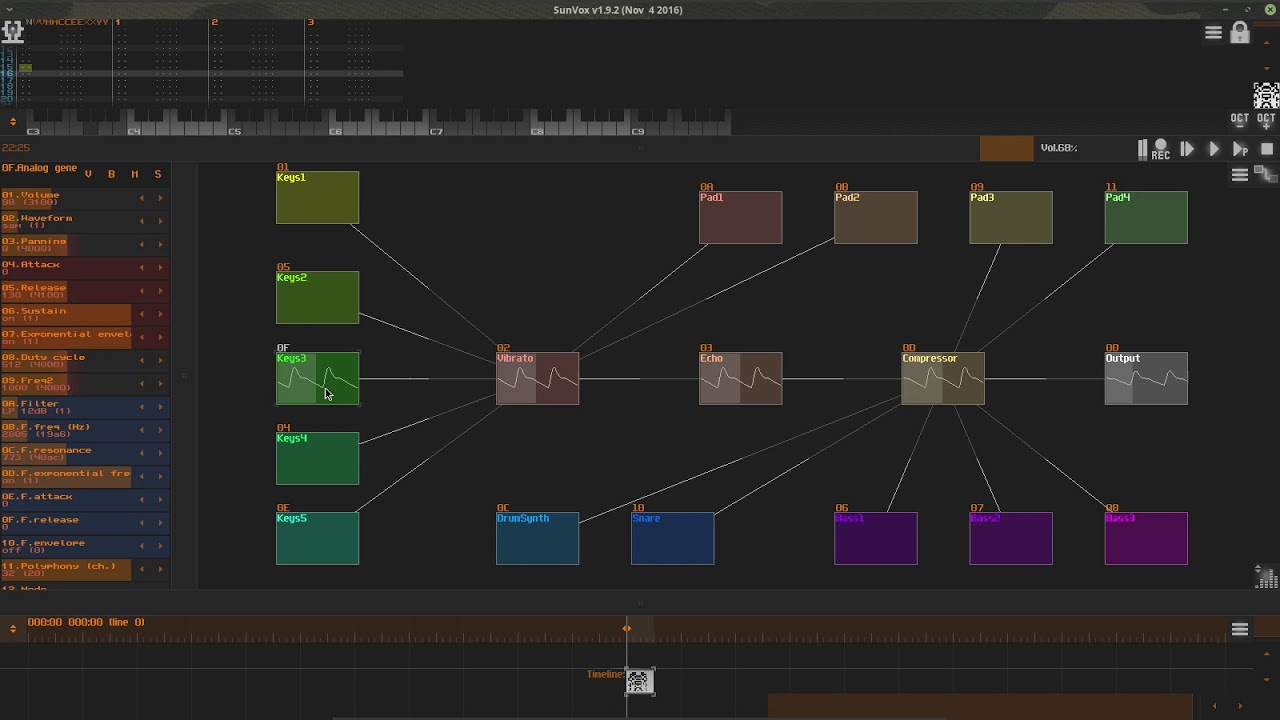The image size is (1280, 720).
Task: Select the Pad4 module
Action: pyautogui.click(x=1146, y=217)
